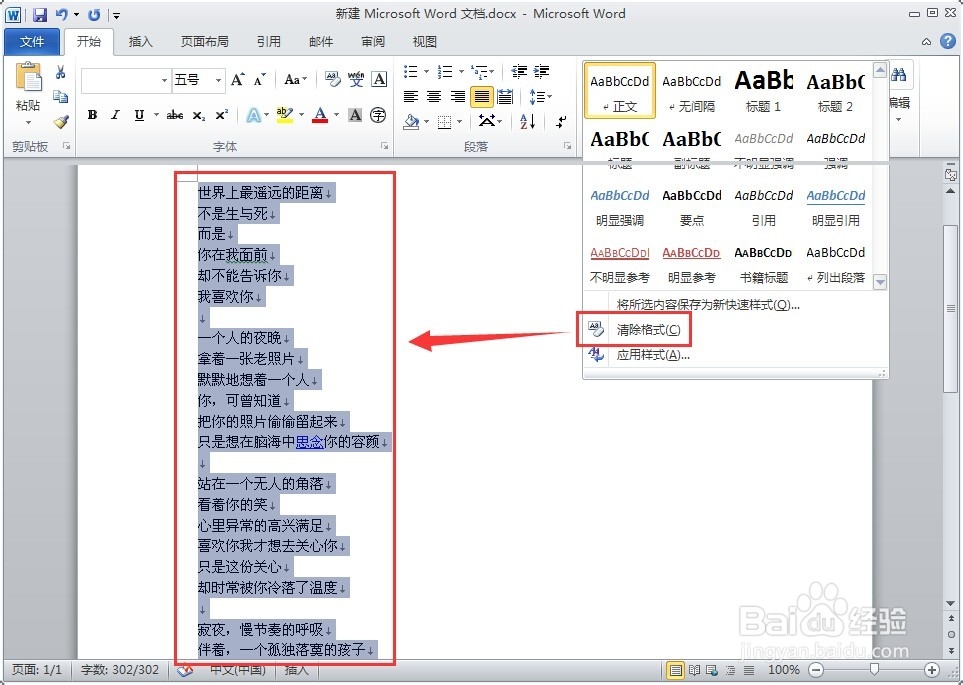Viewport: 963px width, 685px height.
Task: Click the subscript icon
Action: 200,115
